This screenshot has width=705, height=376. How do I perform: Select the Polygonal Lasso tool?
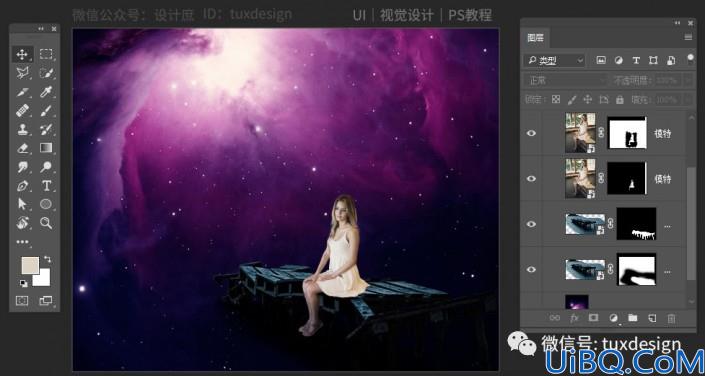pyautogui.click(x=22, y=73)
